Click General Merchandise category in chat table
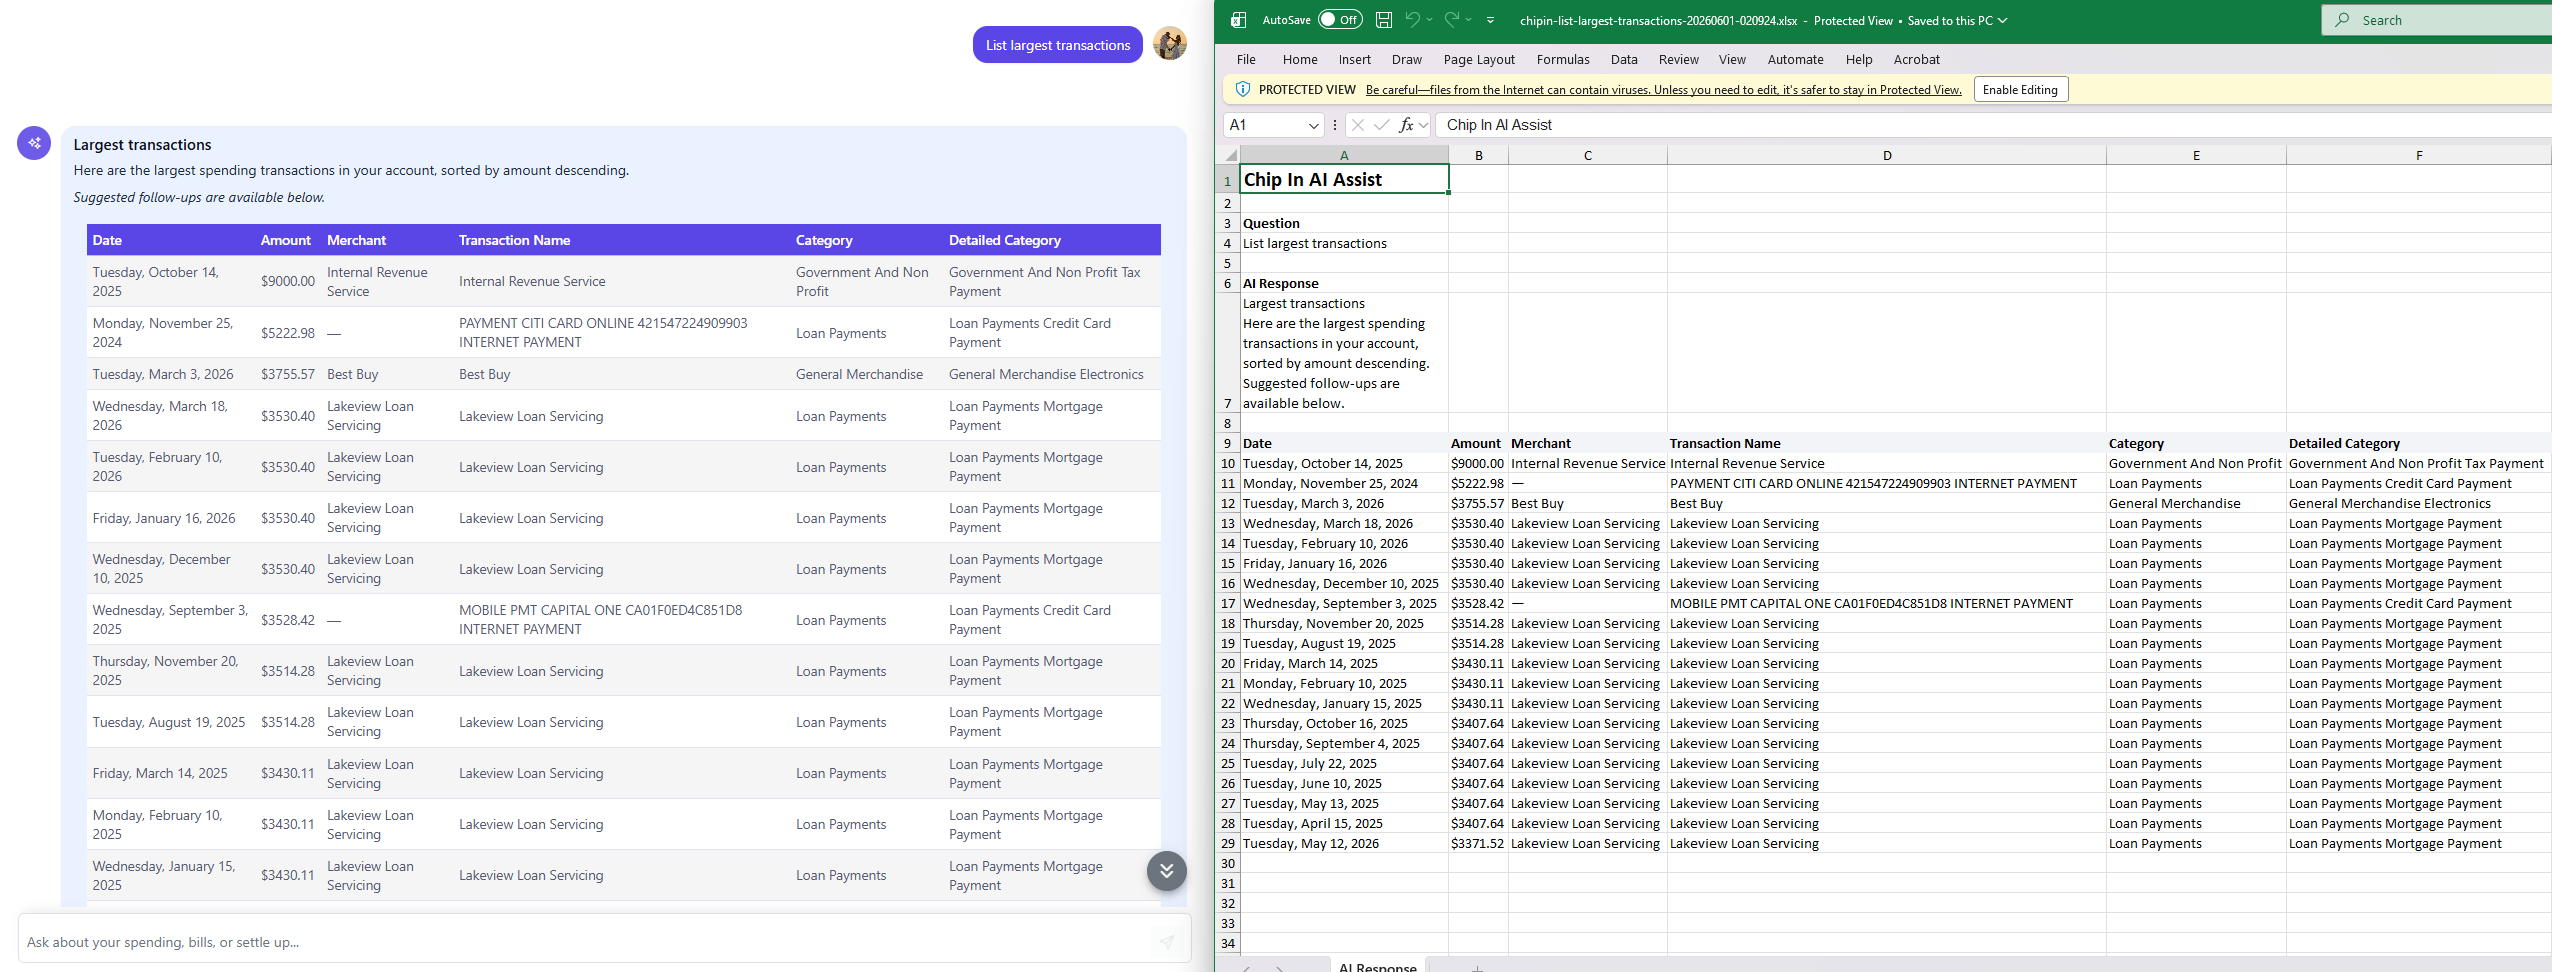2552x972 pixels. pos(859,374)
